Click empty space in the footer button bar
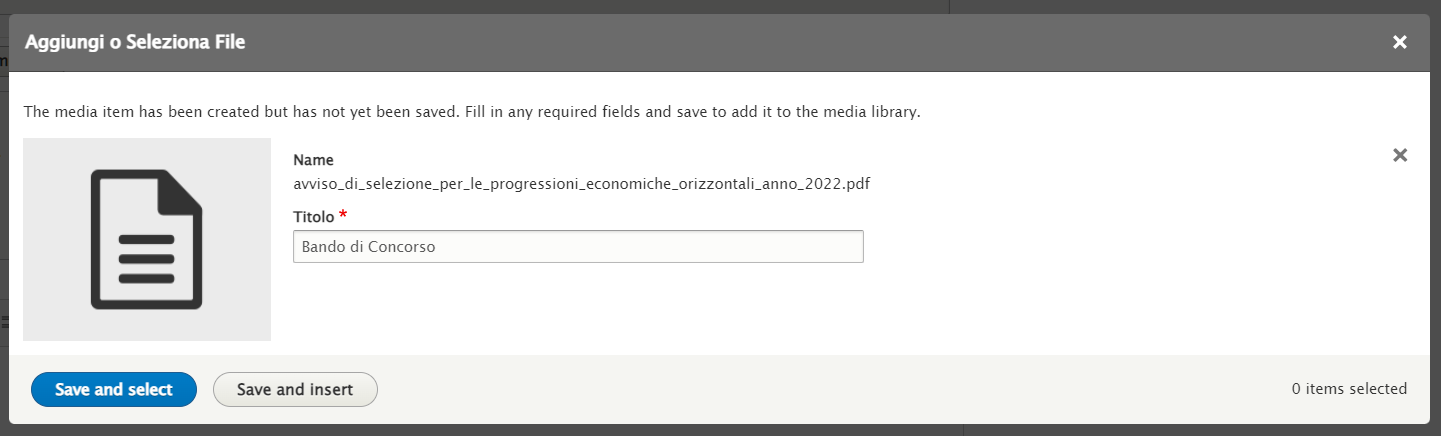 point(800,389)
